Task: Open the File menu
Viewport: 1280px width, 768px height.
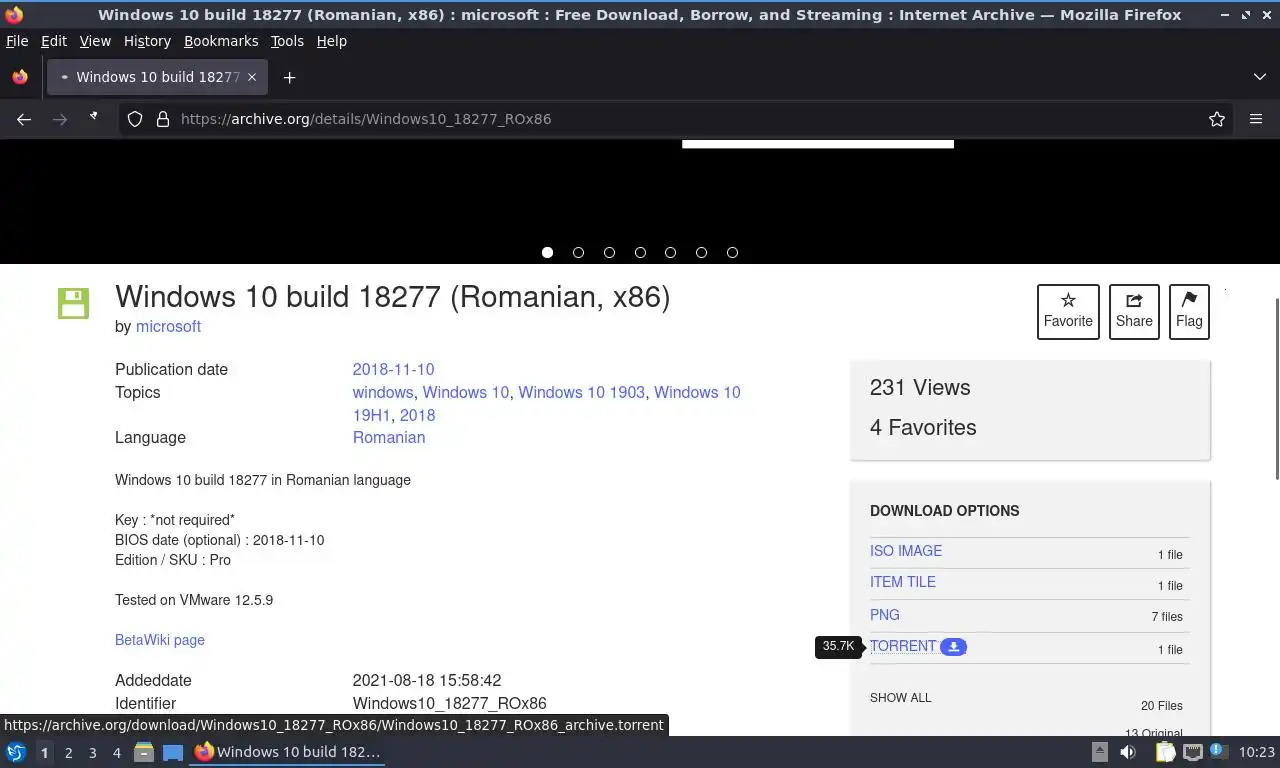Action: [17, 41]
